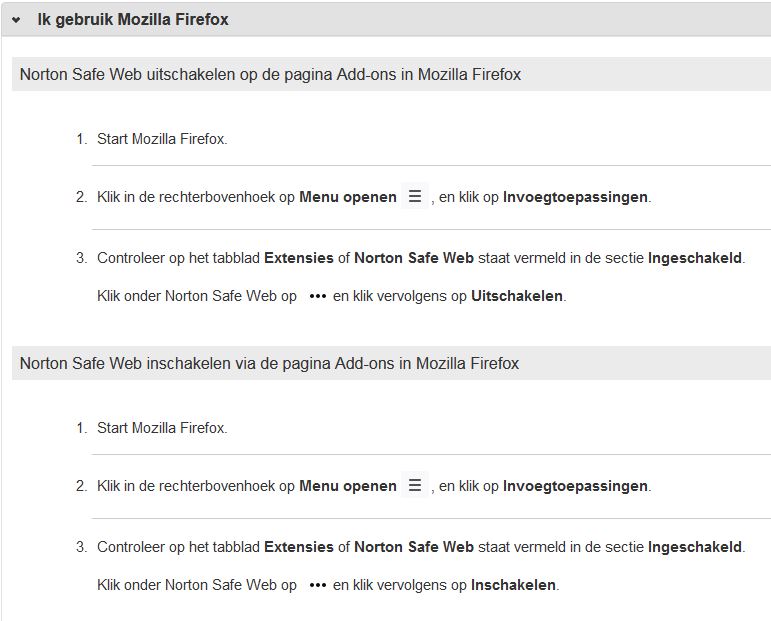Click three-dots icon before "Inschakelen" instruction
This screenshot has width=771, height=621.
tap(319, 585)
